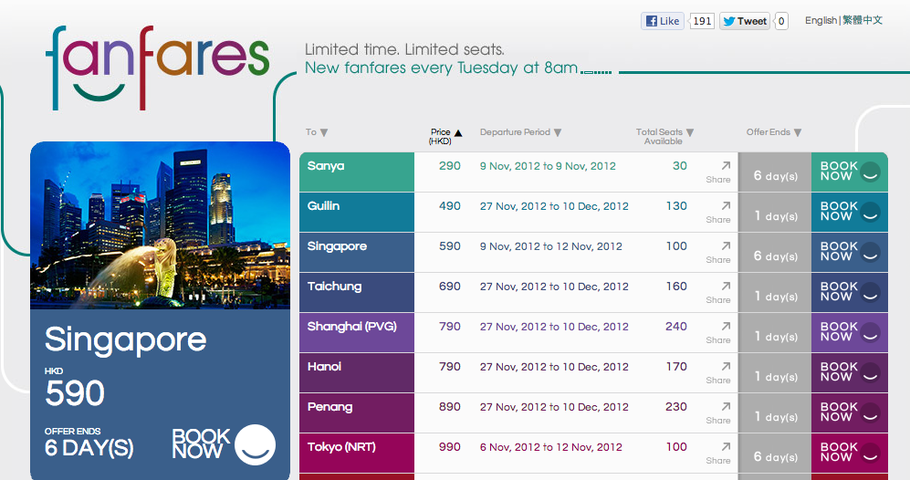Click Book Now smiley on Singapore card

coord(255,445)
